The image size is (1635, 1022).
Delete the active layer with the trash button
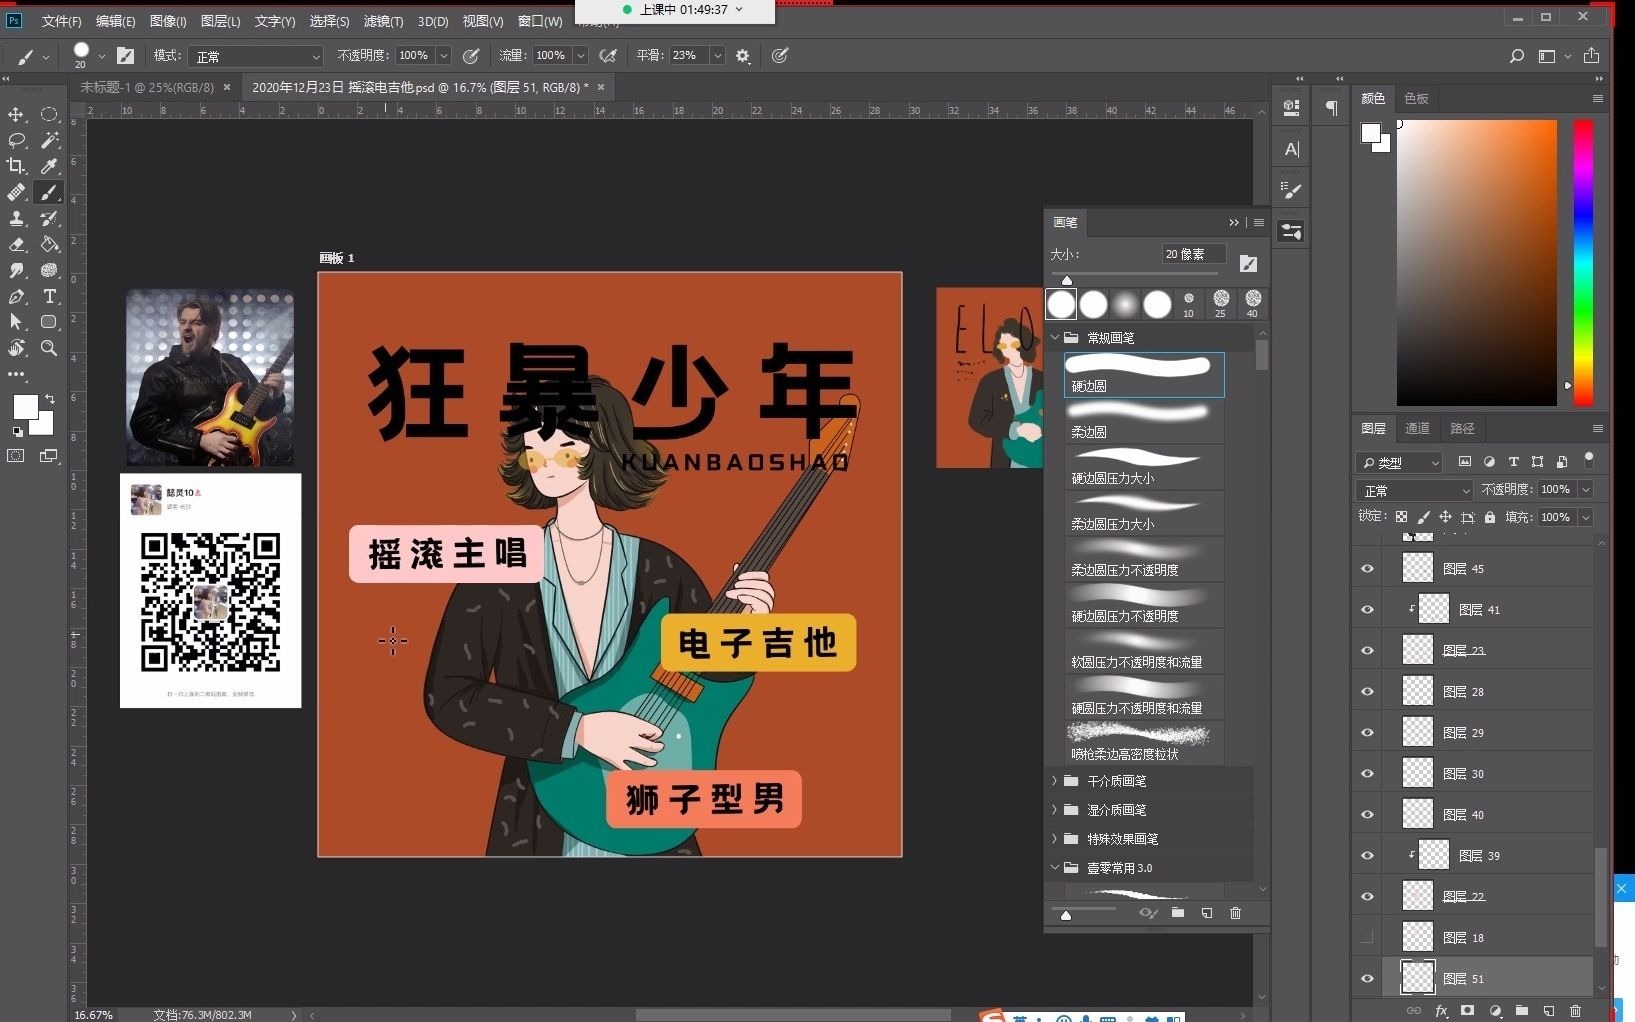1576,1011
